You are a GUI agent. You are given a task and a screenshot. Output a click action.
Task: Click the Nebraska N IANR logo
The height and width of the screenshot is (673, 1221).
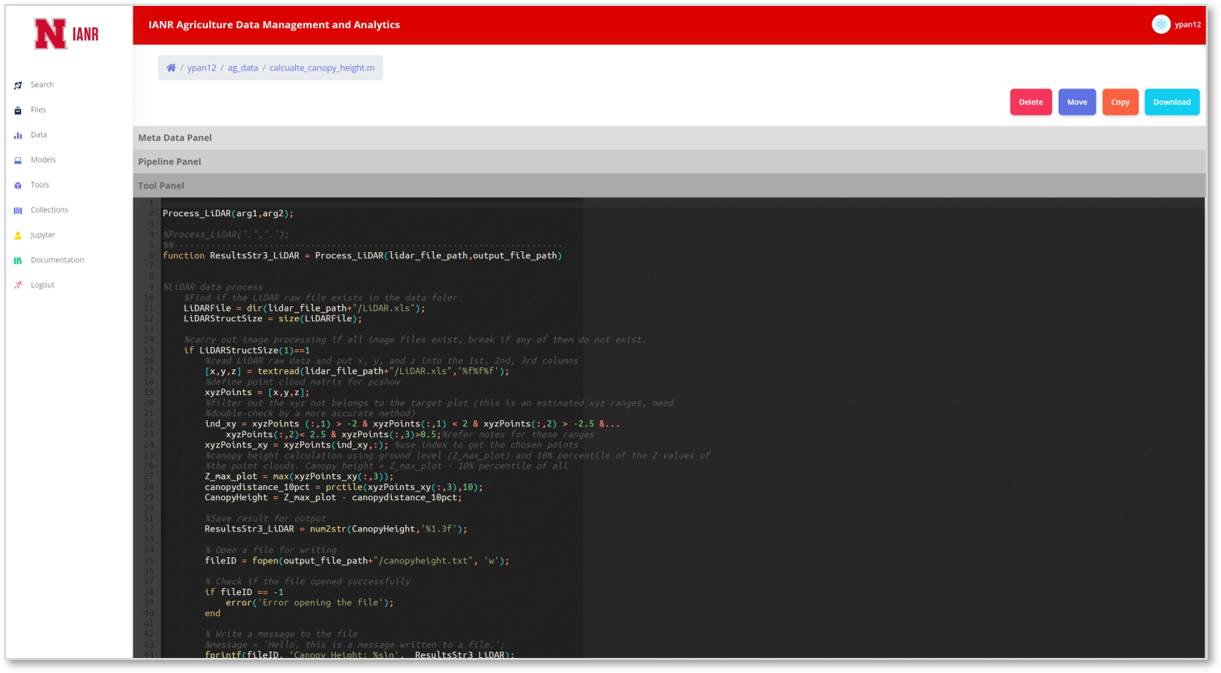coord(66,34)
